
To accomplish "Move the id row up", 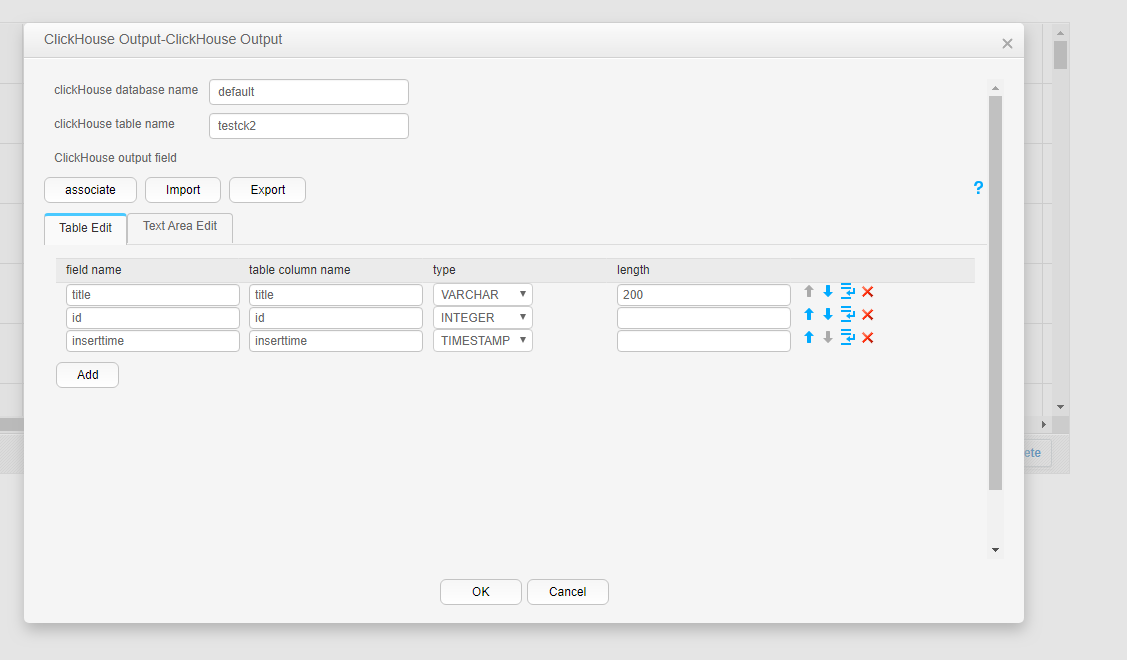I will click(809, 314).
